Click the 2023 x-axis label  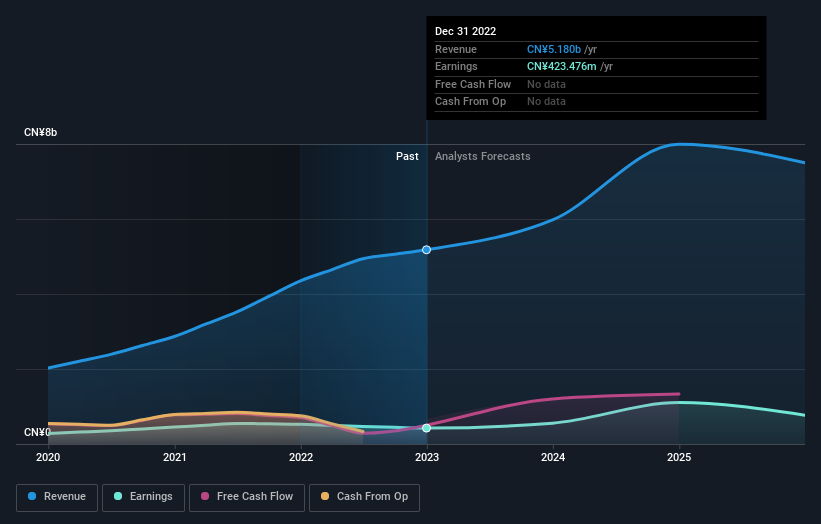pos(427,458)
